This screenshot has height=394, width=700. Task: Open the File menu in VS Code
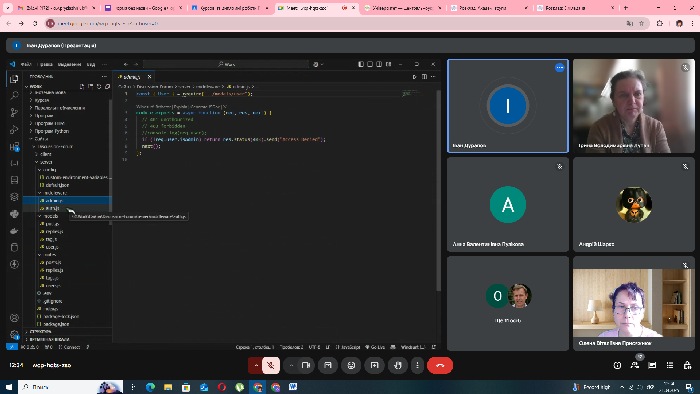pyautogui.click(x=26, y=64)
